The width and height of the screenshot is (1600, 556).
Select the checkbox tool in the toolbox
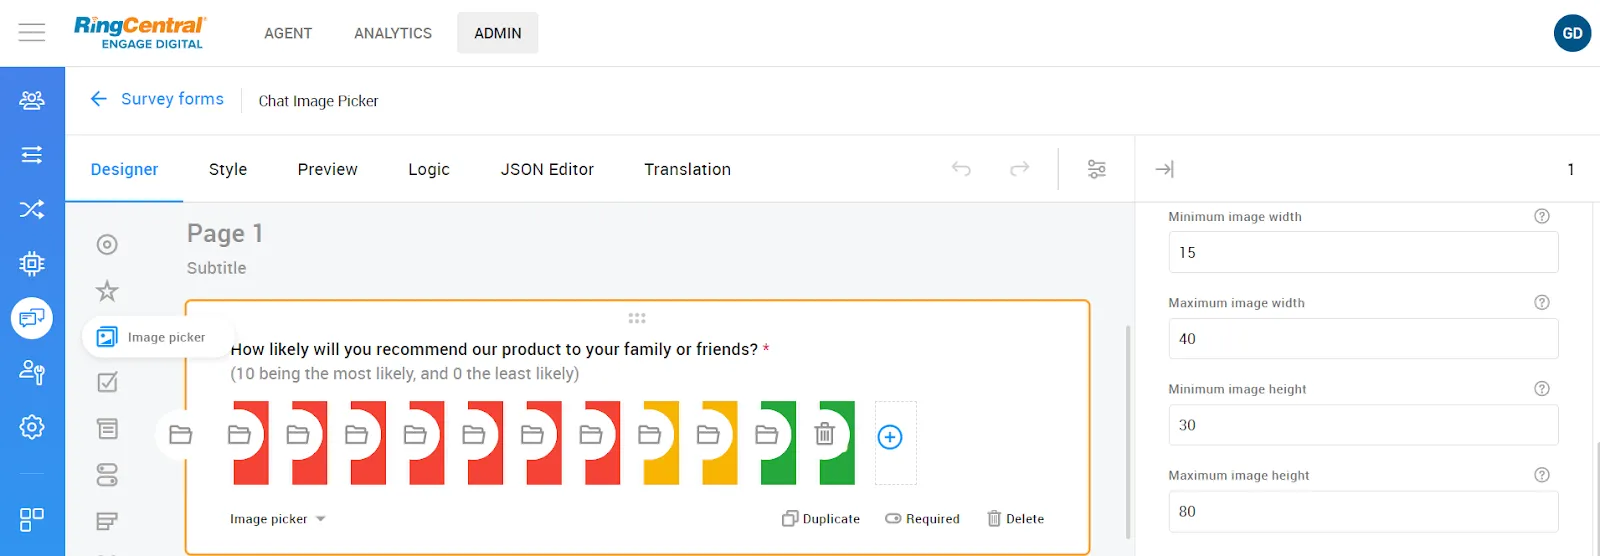107,382
